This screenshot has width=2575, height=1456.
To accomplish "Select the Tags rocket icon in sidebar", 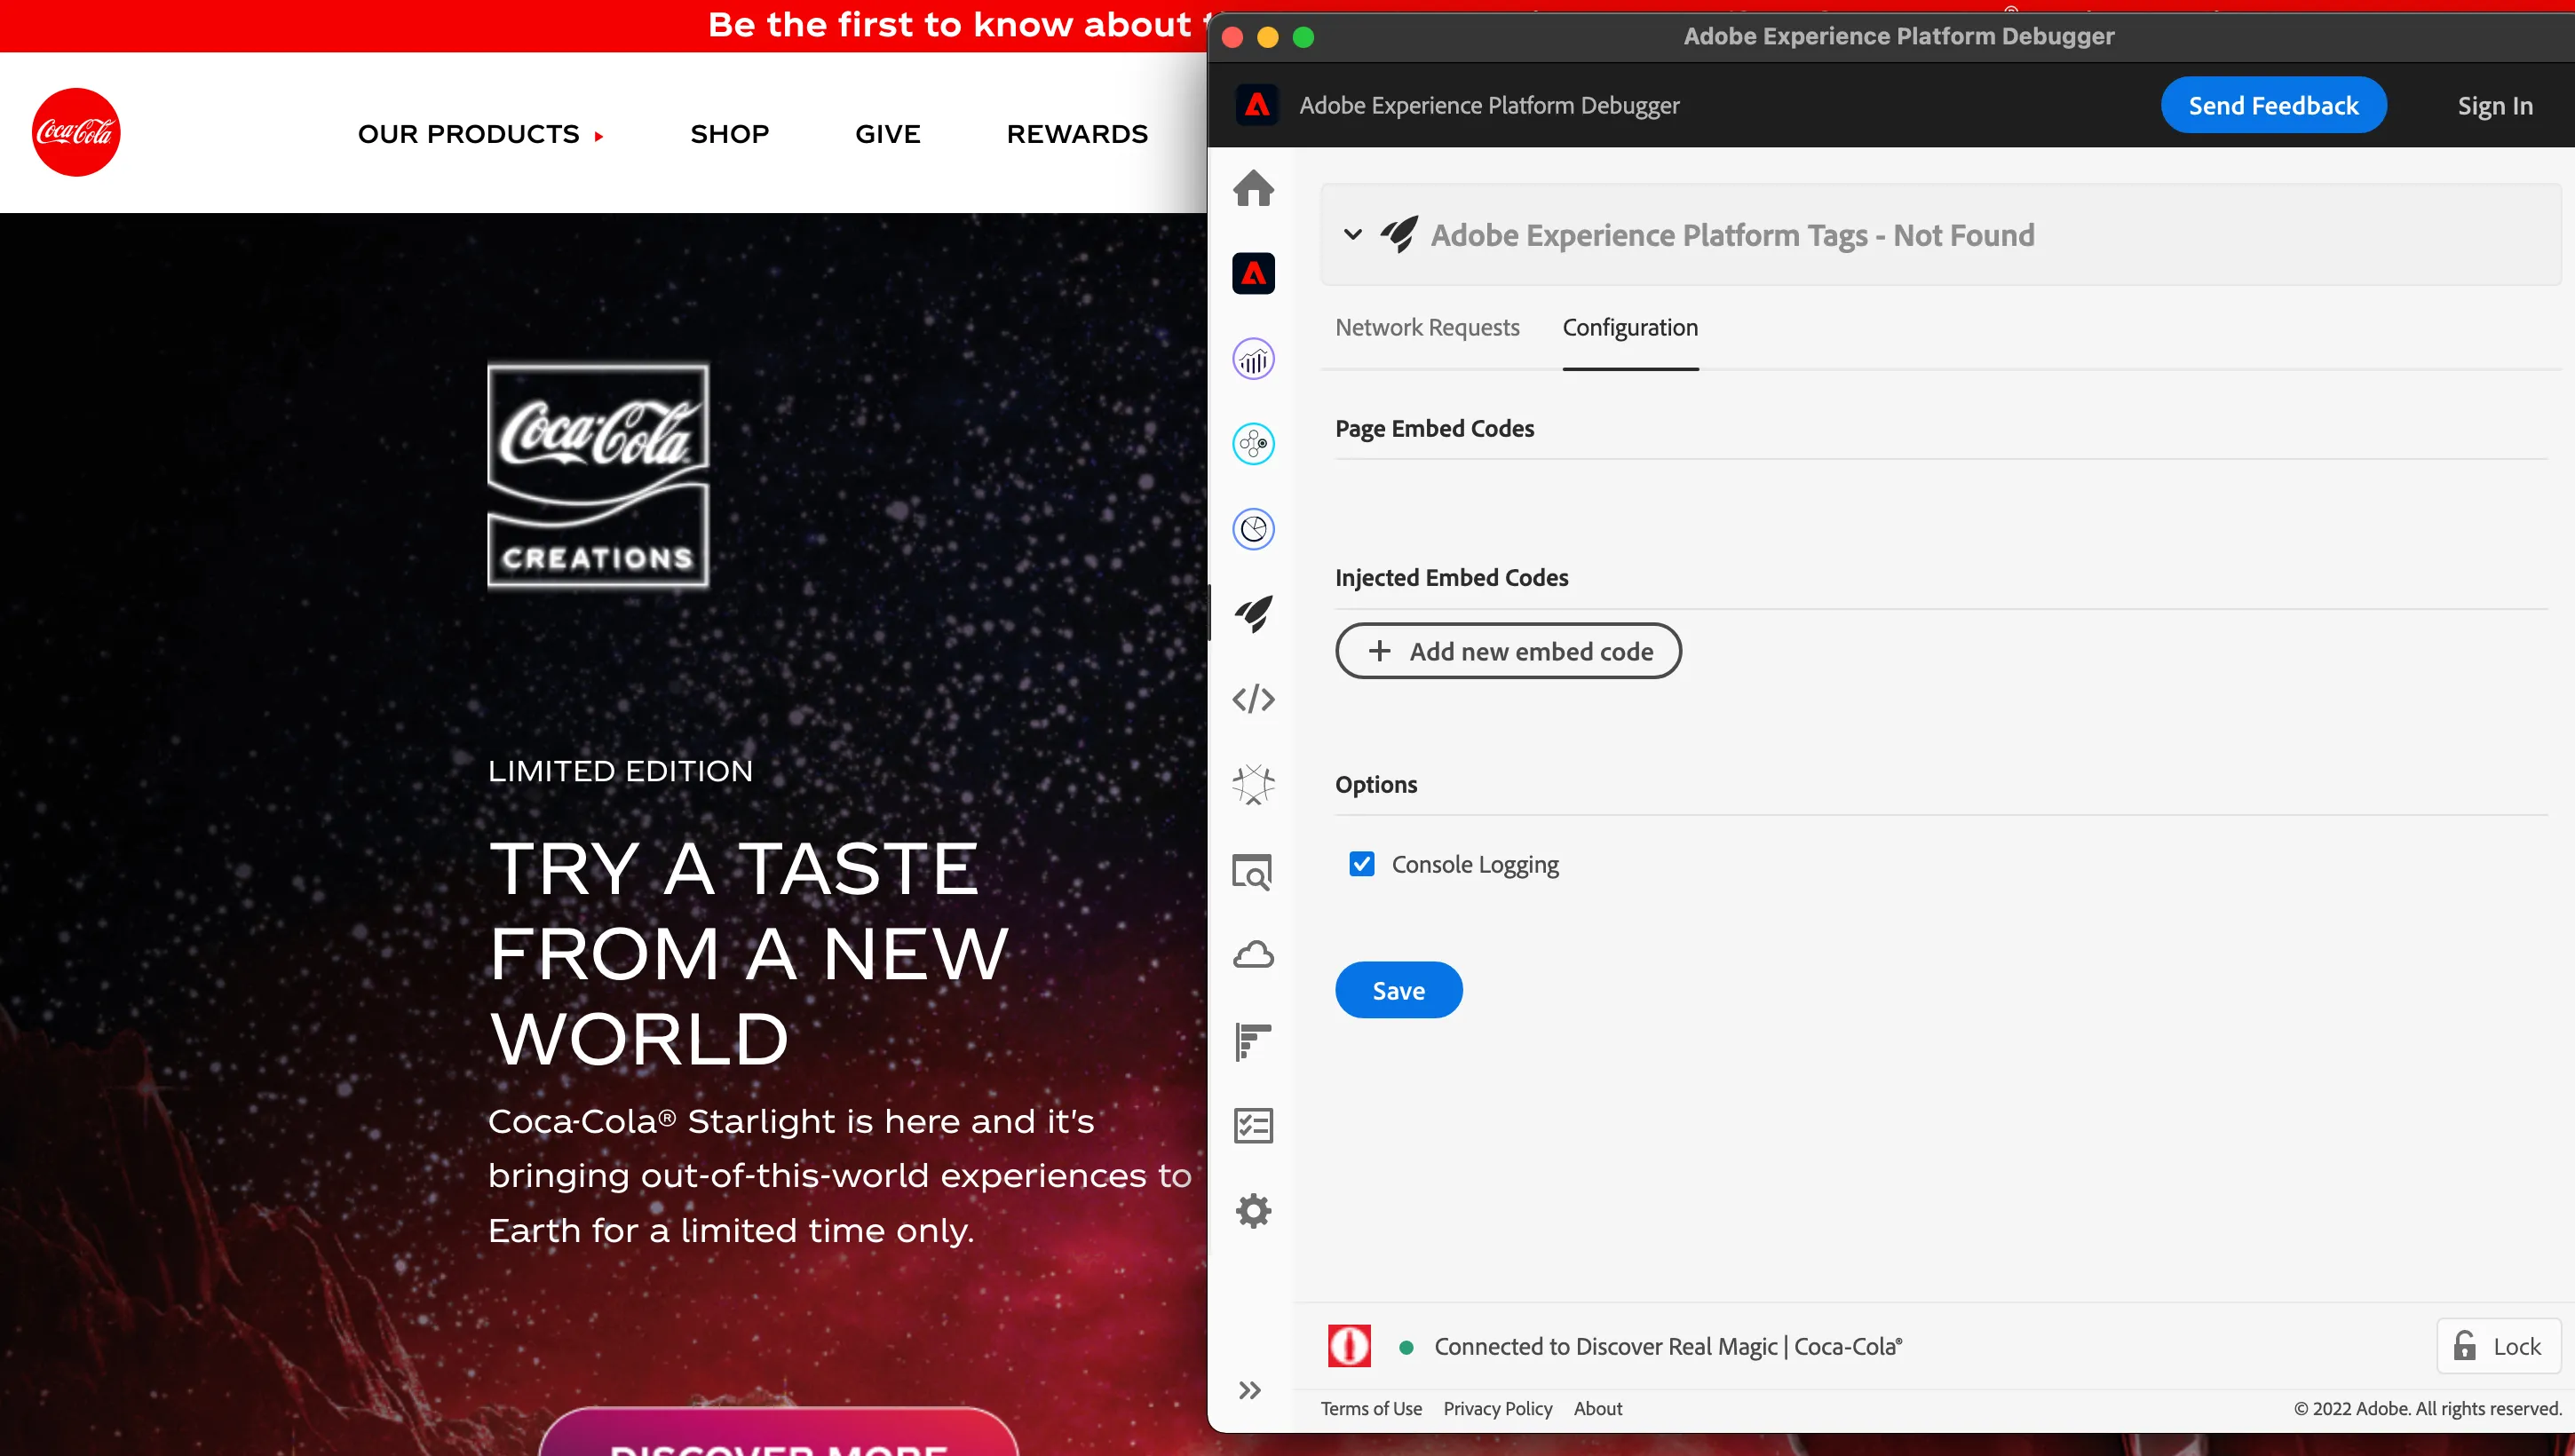I will pyautogui.click(x=1253, y=614).
